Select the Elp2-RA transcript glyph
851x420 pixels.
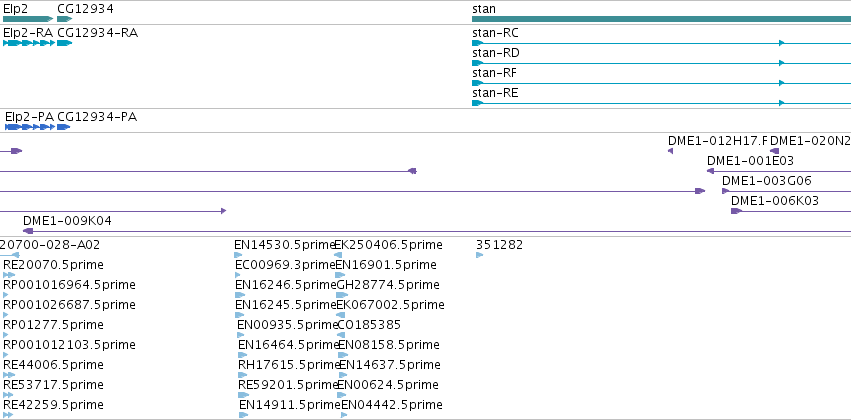click(x=29, y=43)
